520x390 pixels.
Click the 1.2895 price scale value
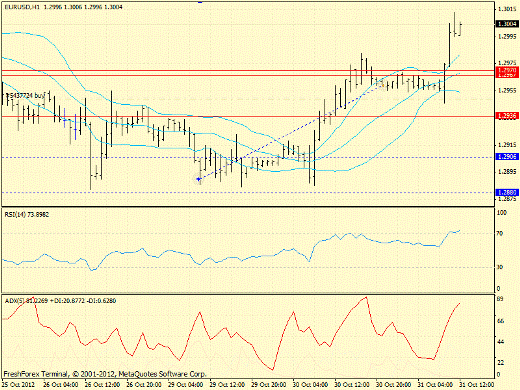pos(507,172)
